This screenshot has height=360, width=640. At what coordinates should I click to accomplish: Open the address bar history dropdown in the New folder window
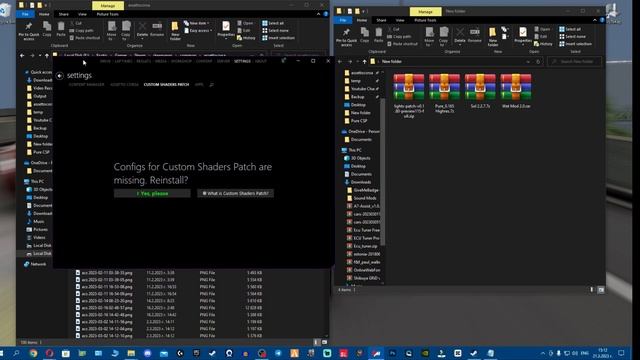click(528, 62)
